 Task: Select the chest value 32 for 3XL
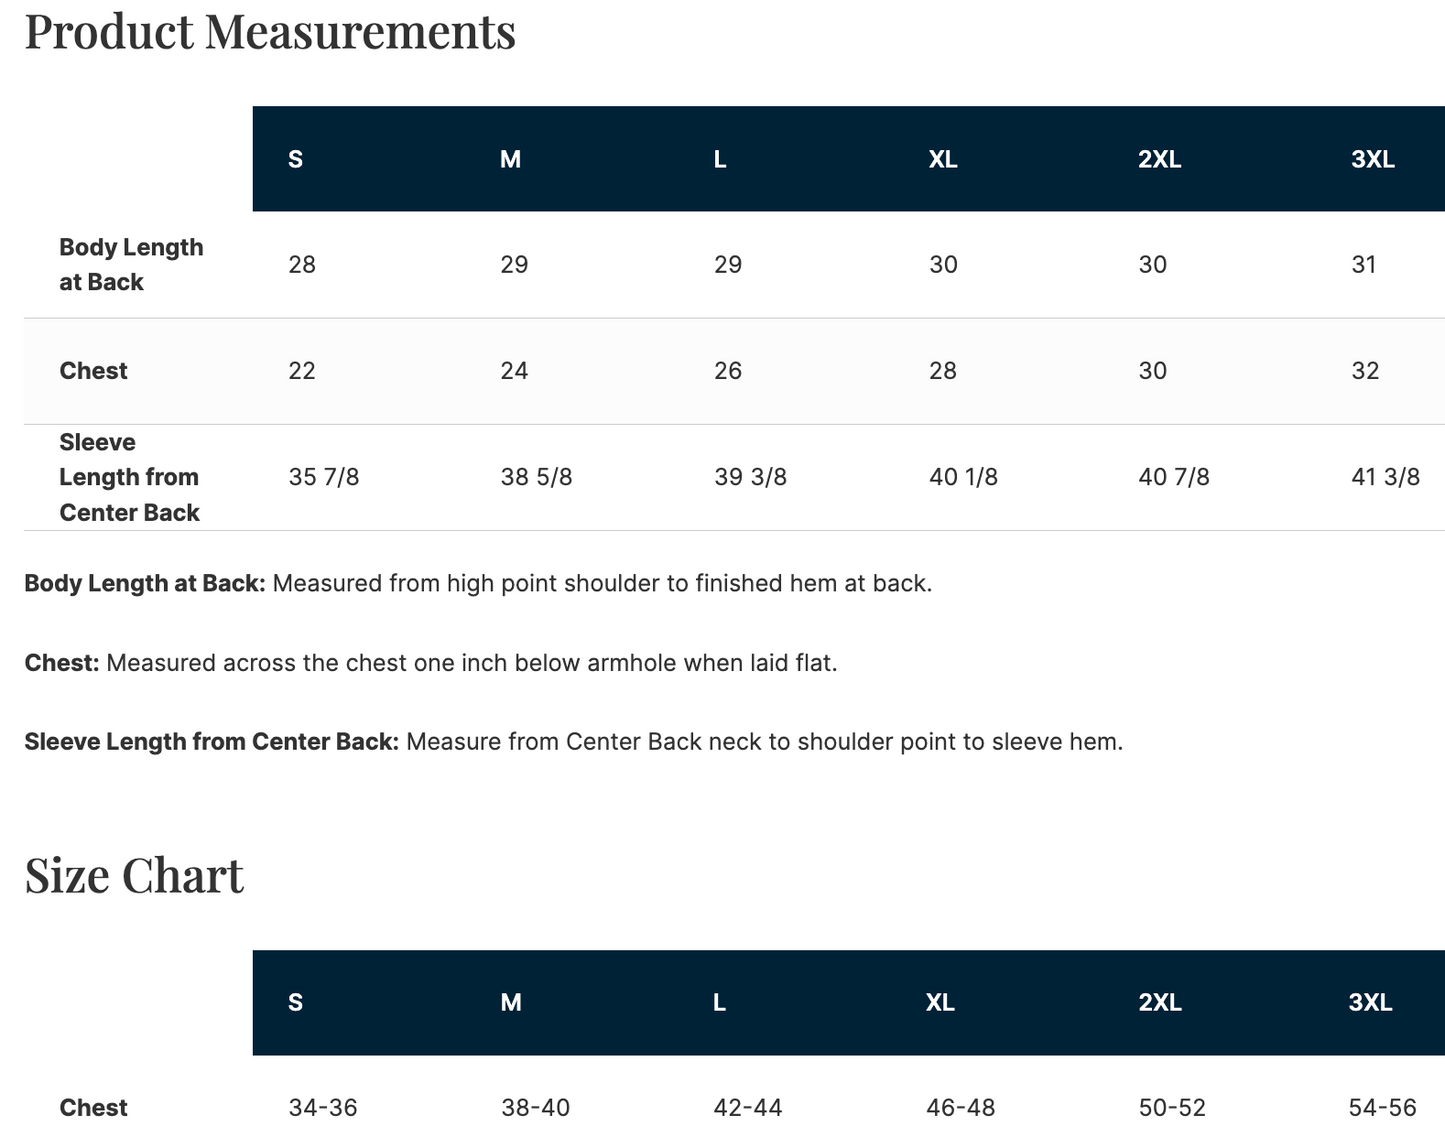tap(1365, 371)
